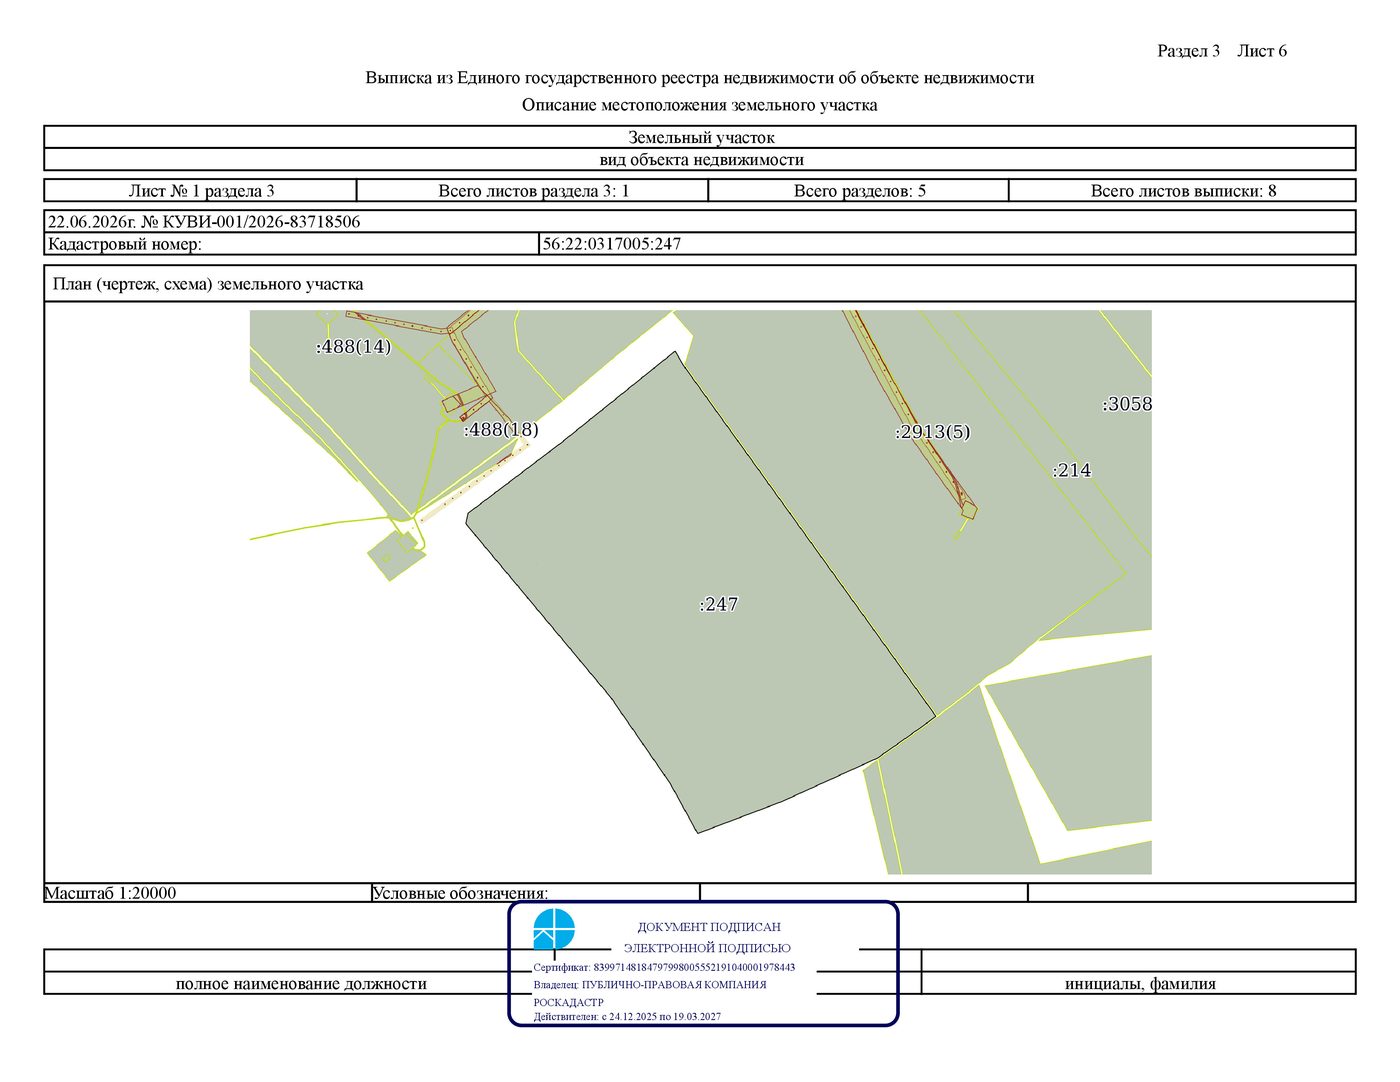Viewport: 1400px width, 1082px height.
Task: Click the "План (чертеж, схема) земельного участка" heading
Action: tap(208, 284)
